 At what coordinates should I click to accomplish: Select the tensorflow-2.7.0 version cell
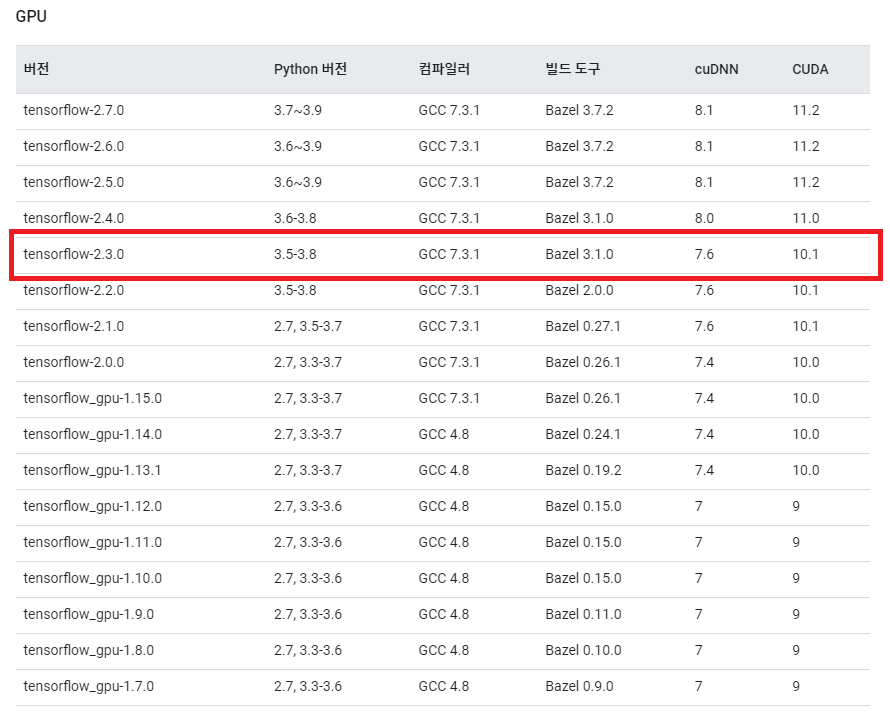pos(74,110)
